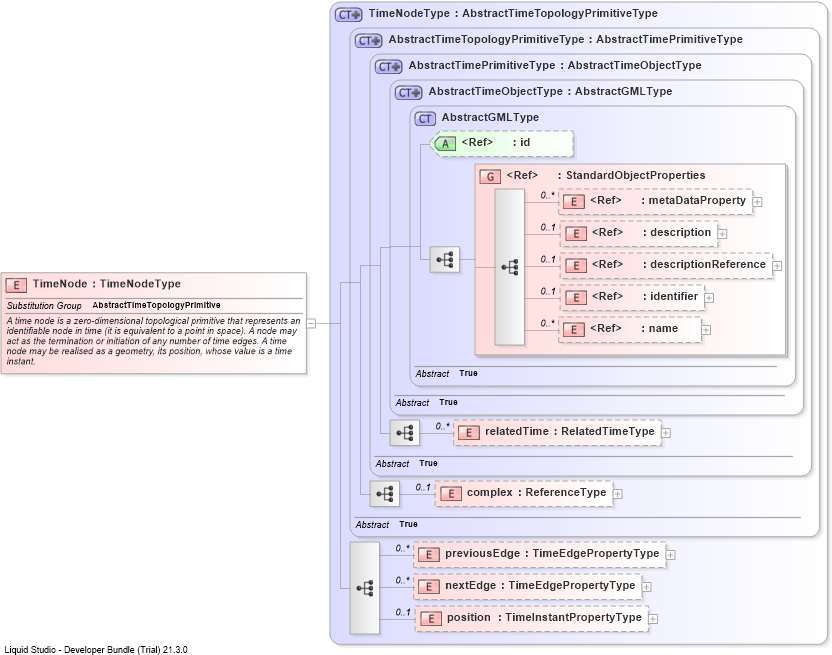Expand the previousEdge element
Image resolution: width=832 pixels, height=655 pixels.
coord(671,555)
